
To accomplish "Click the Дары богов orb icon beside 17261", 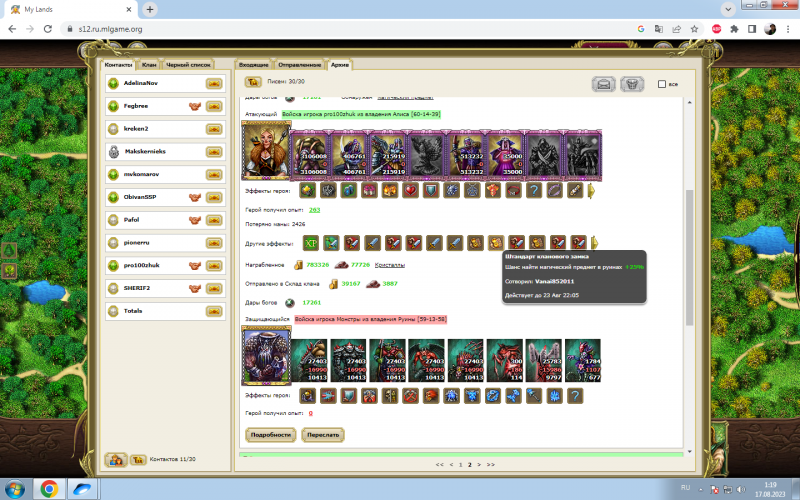I will 289,303.
